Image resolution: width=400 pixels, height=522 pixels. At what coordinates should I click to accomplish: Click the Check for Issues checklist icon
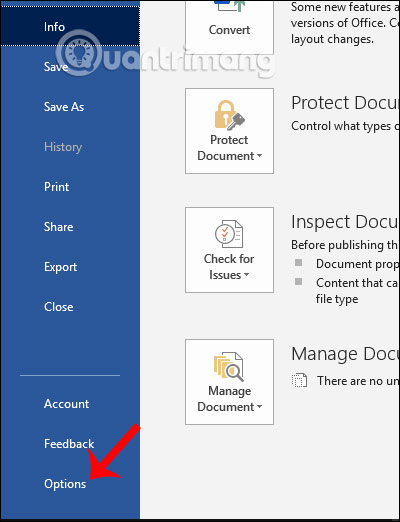(x=229, y=234)
